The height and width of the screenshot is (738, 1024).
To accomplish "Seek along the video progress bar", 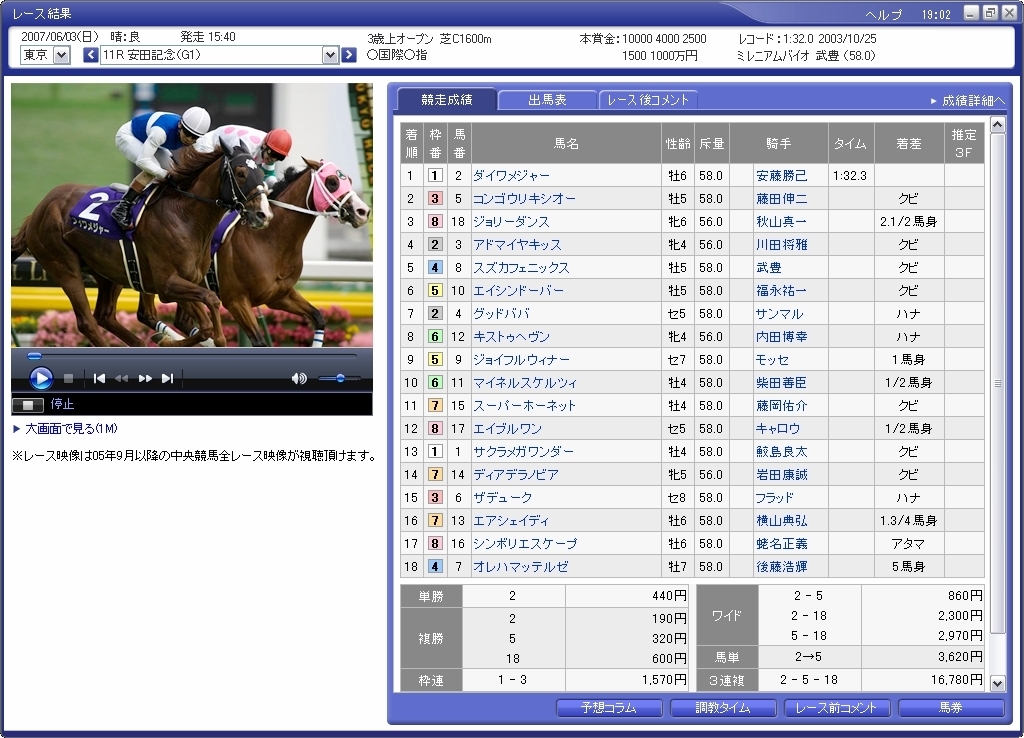I will [191, 357].
